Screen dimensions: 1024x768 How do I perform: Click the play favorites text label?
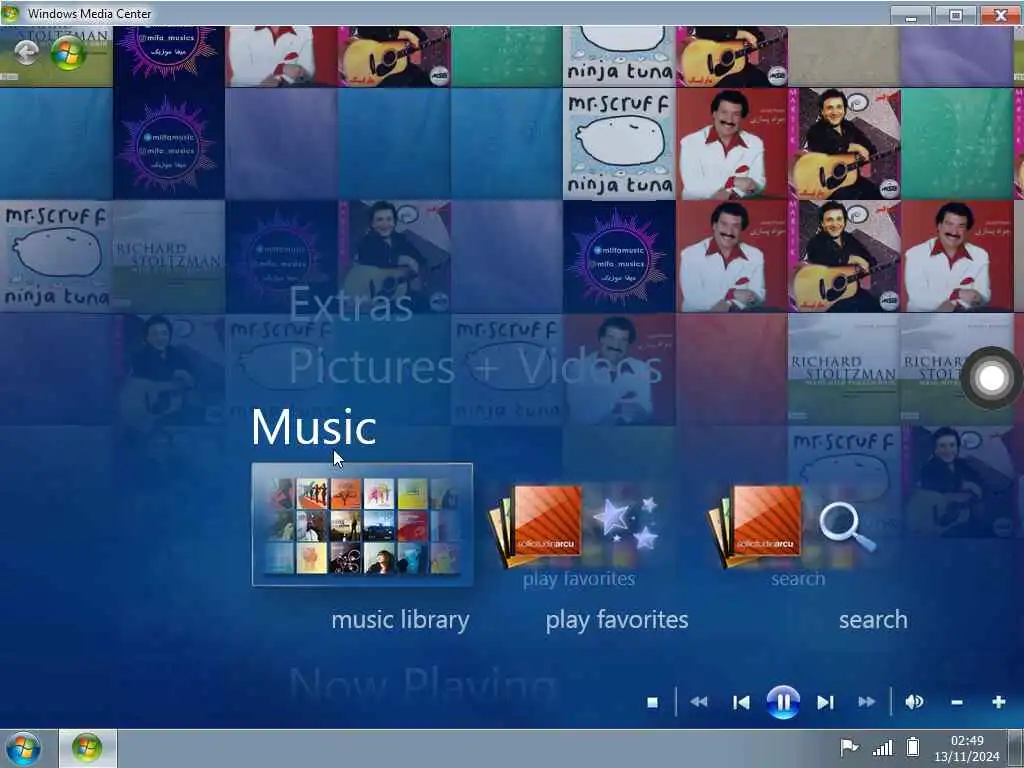[616, 620]
